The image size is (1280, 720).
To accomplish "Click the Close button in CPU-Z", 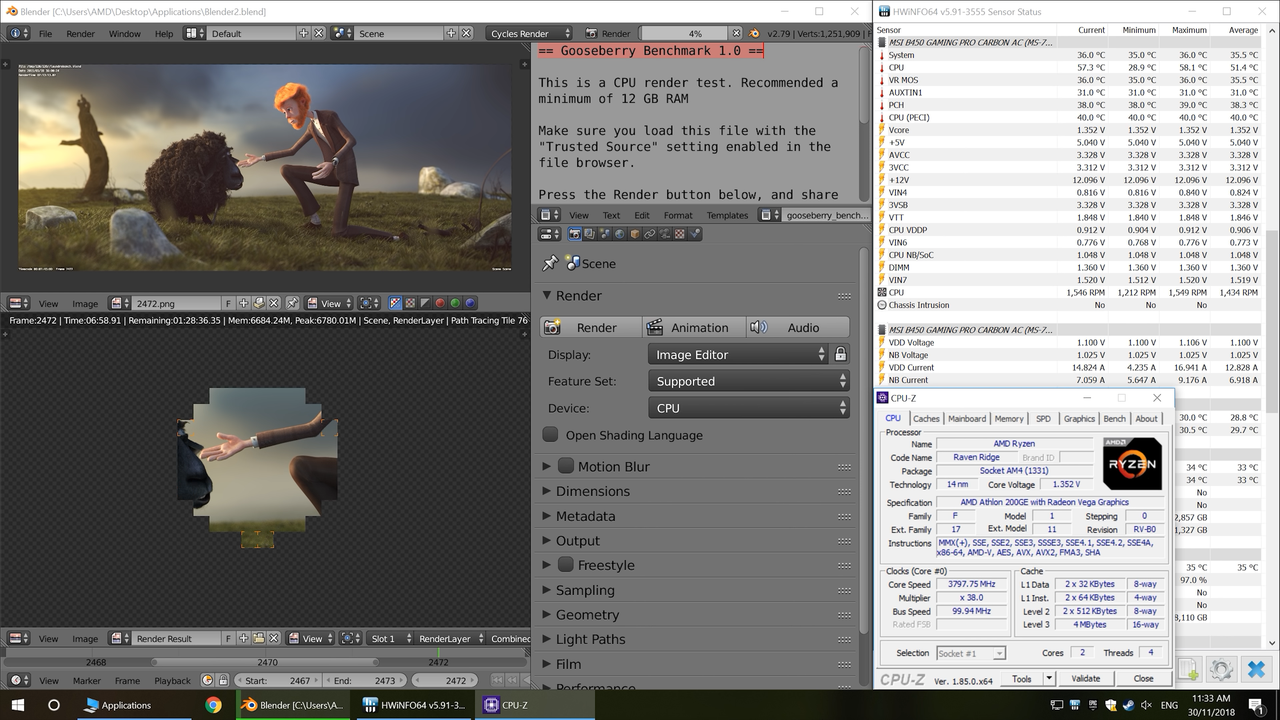I will coord(1143,678).
